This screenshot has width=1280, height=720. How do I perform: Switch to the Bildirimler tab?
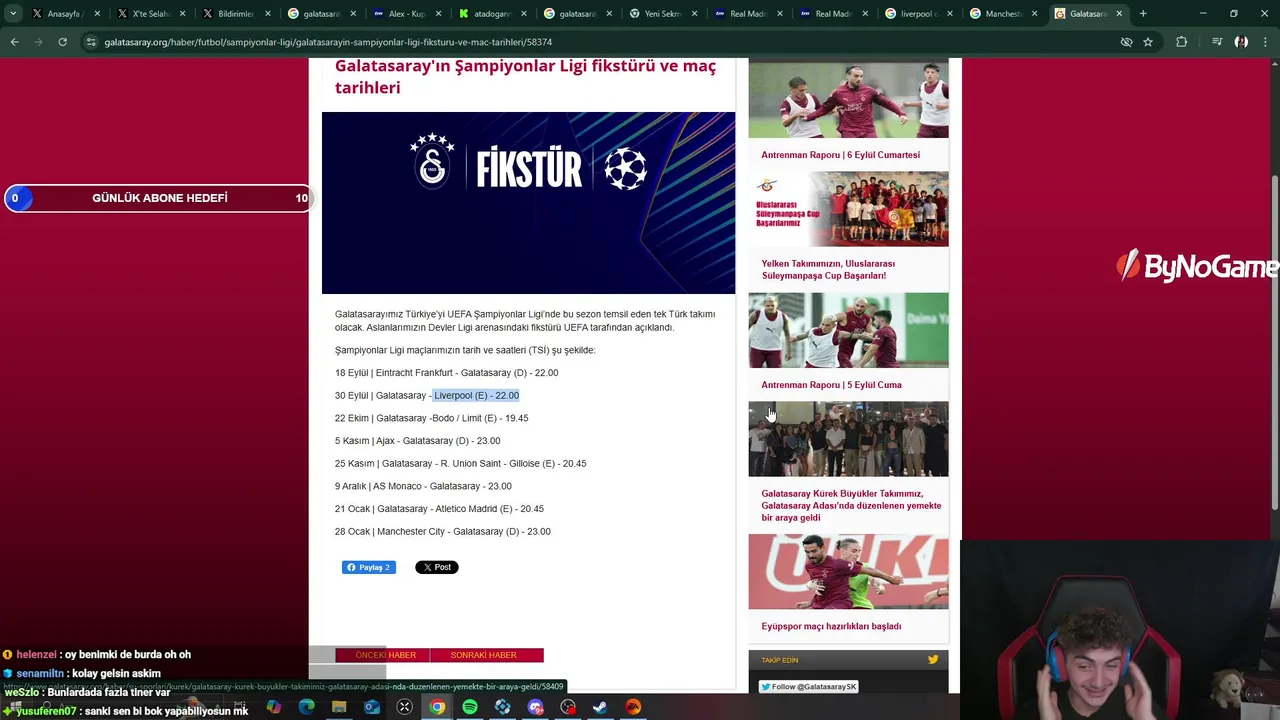tap(235, 14)
